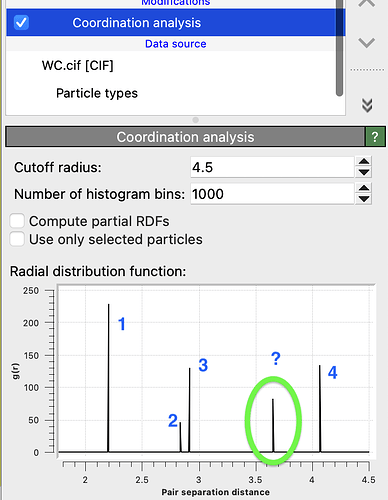Increase number of histogram bins

click(364, 188)
